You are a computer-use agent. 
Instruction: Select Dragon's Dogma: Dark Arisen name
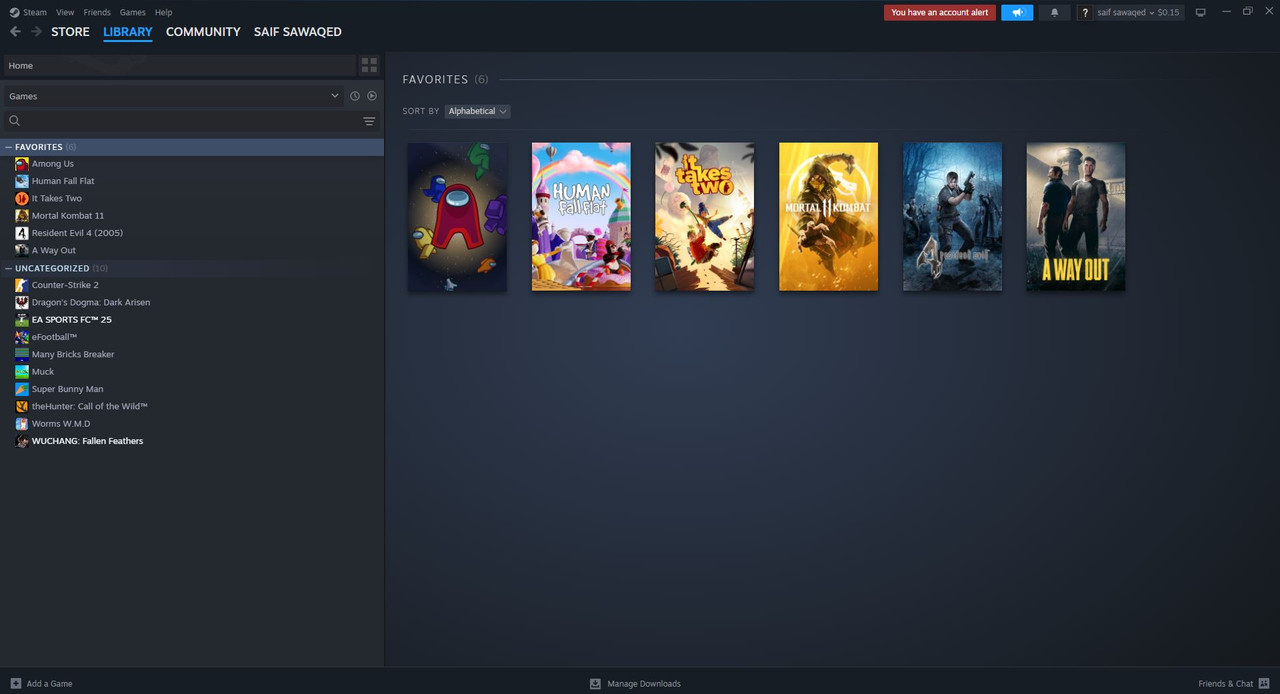[91, 302]
